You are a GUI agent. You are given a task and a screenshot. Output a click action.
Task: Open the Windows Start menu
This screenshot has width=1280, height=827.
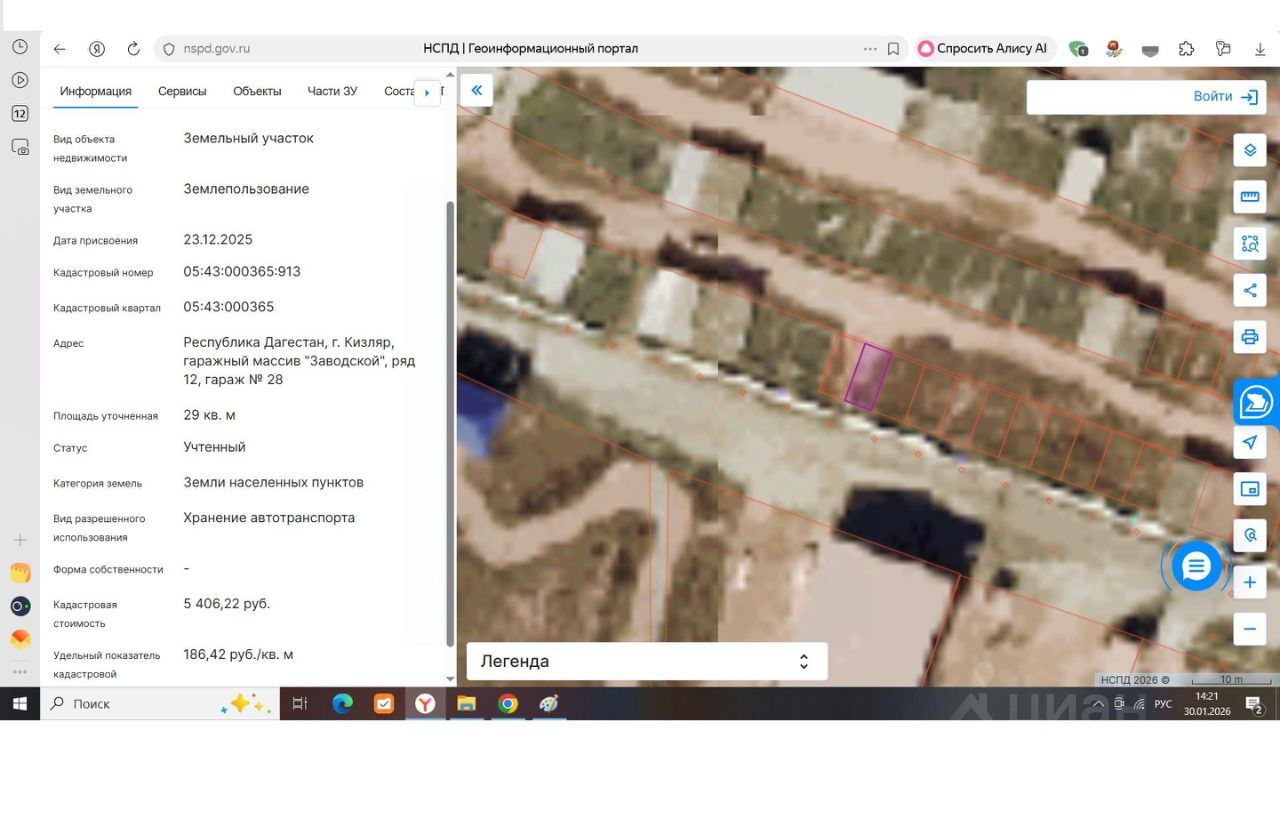tap(20, 704)
